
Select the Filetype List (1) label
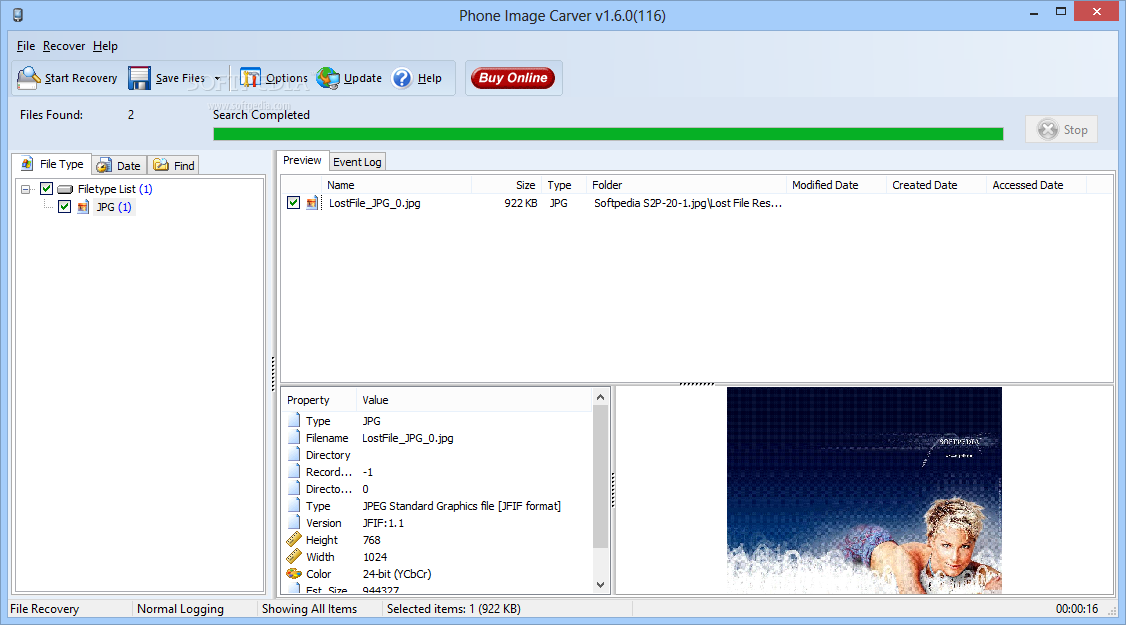115,189
